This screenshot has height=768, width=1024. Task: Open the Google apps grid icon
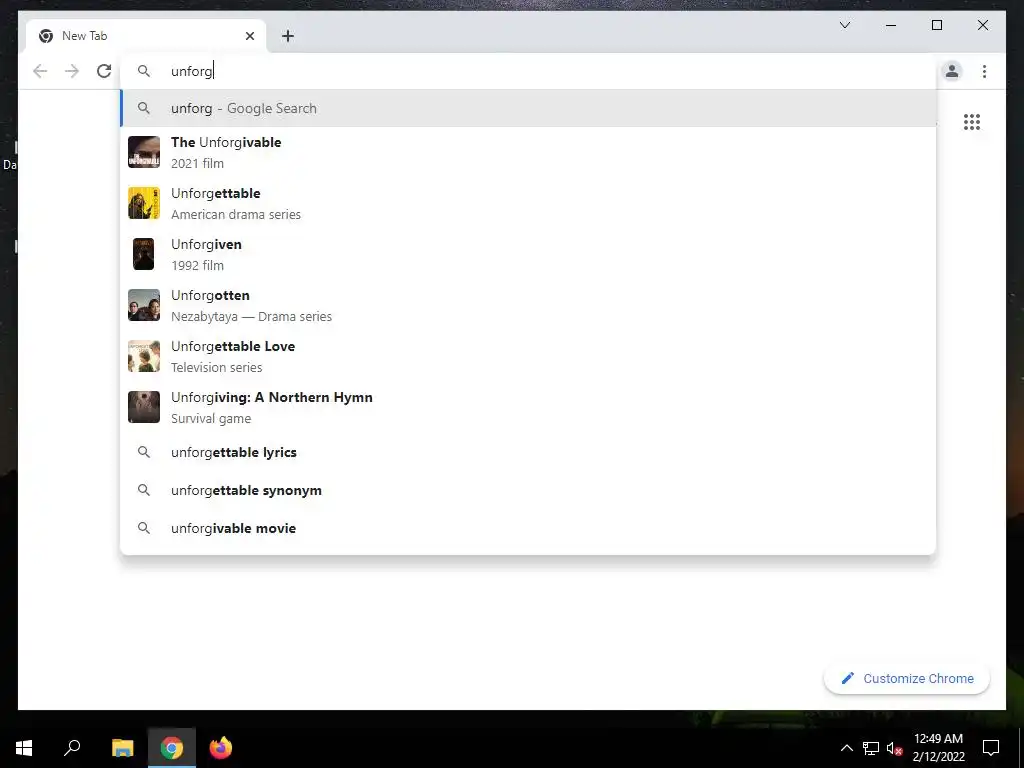pyautogui.click(x=972, y=122)
